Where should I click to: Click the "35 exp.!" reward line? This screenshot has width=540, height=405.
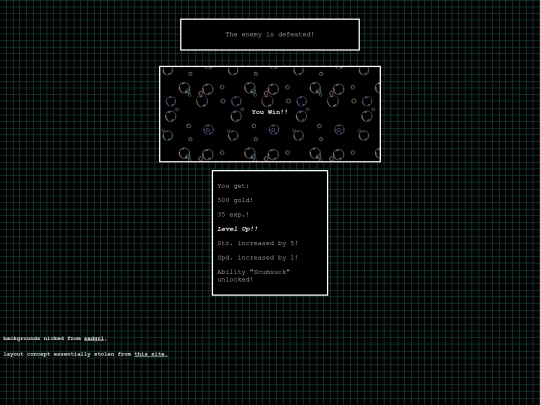[233, 215]
